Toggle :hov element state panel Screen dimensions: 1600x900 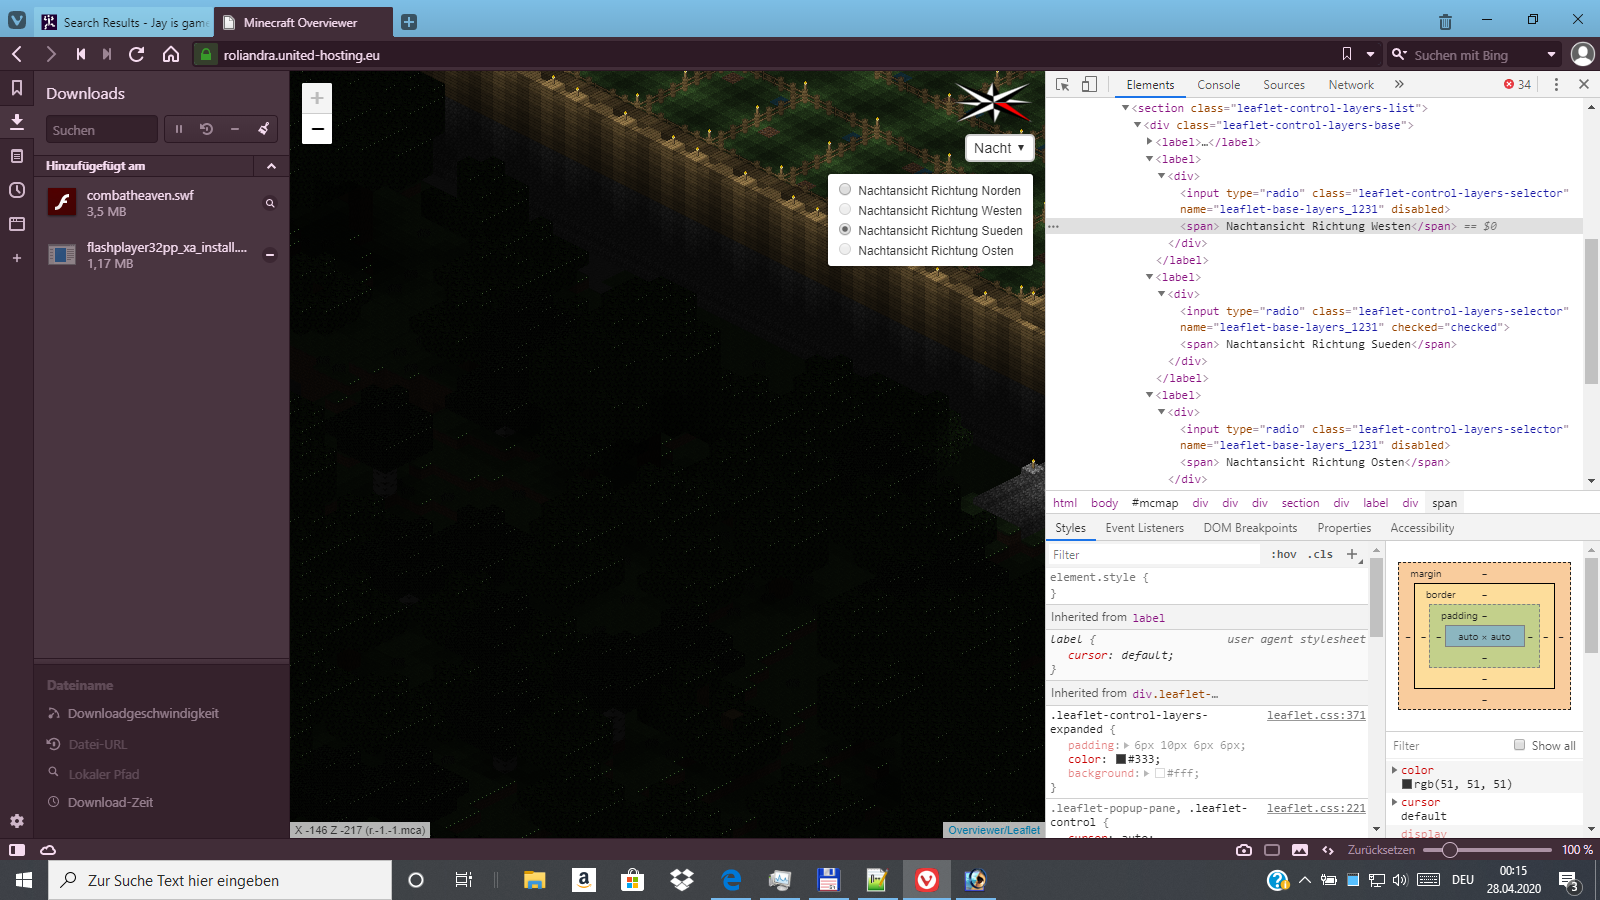[1283, 554]
